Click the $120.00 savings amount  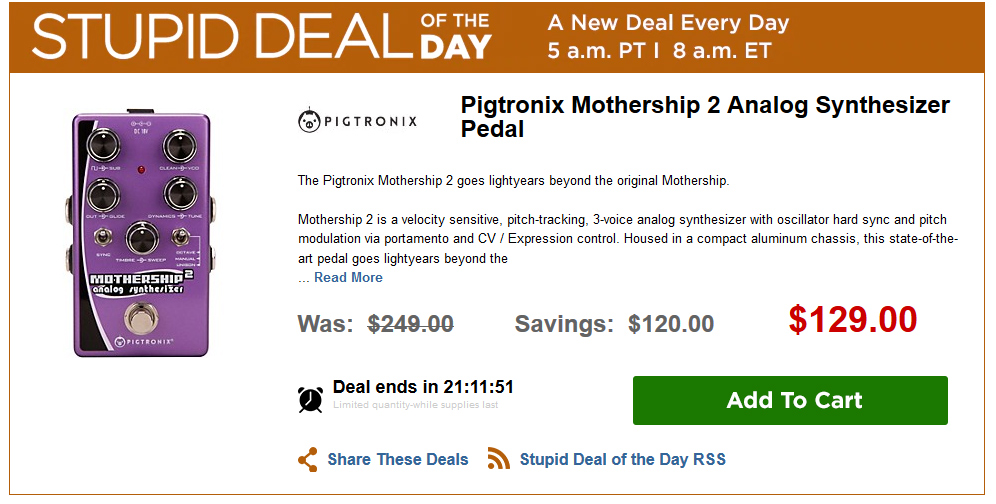pos(670,324)
